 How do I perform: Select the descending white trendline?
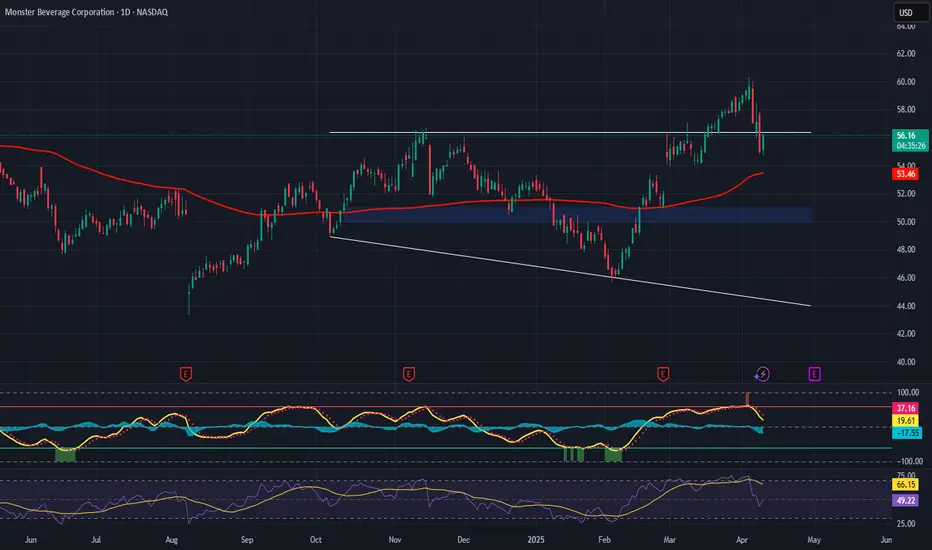coord(571,272)
